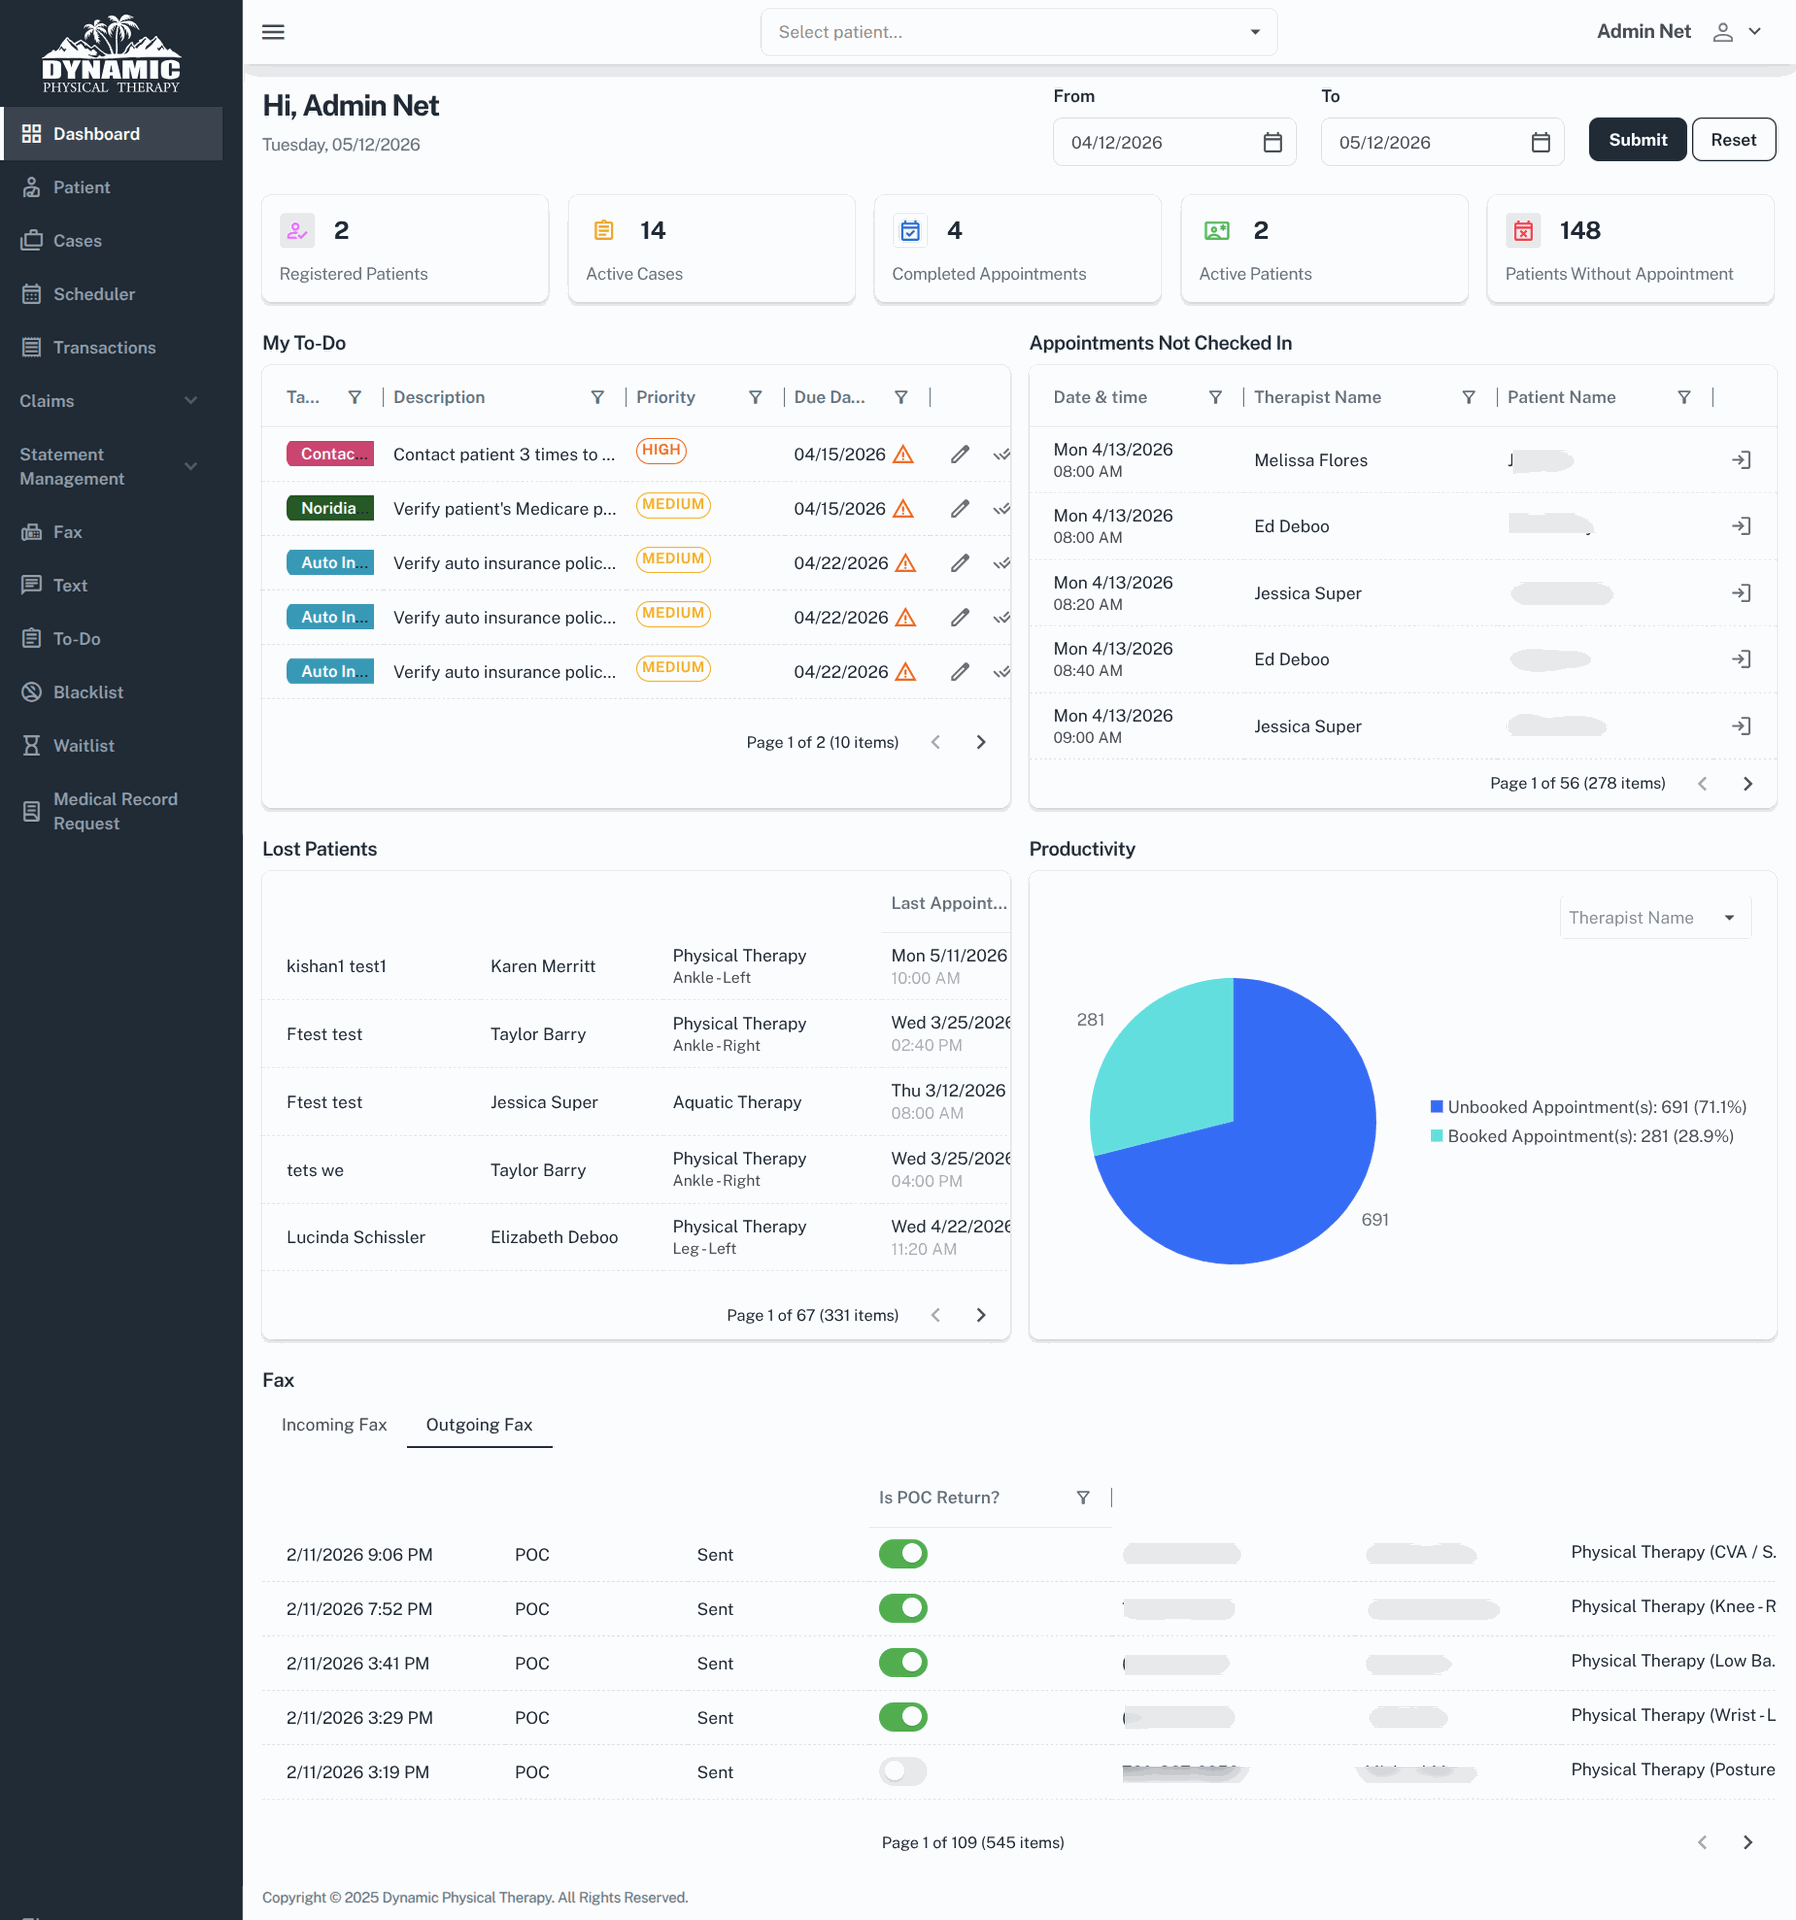Switch to the Outgoing Fax tab

pos(479,1424)
